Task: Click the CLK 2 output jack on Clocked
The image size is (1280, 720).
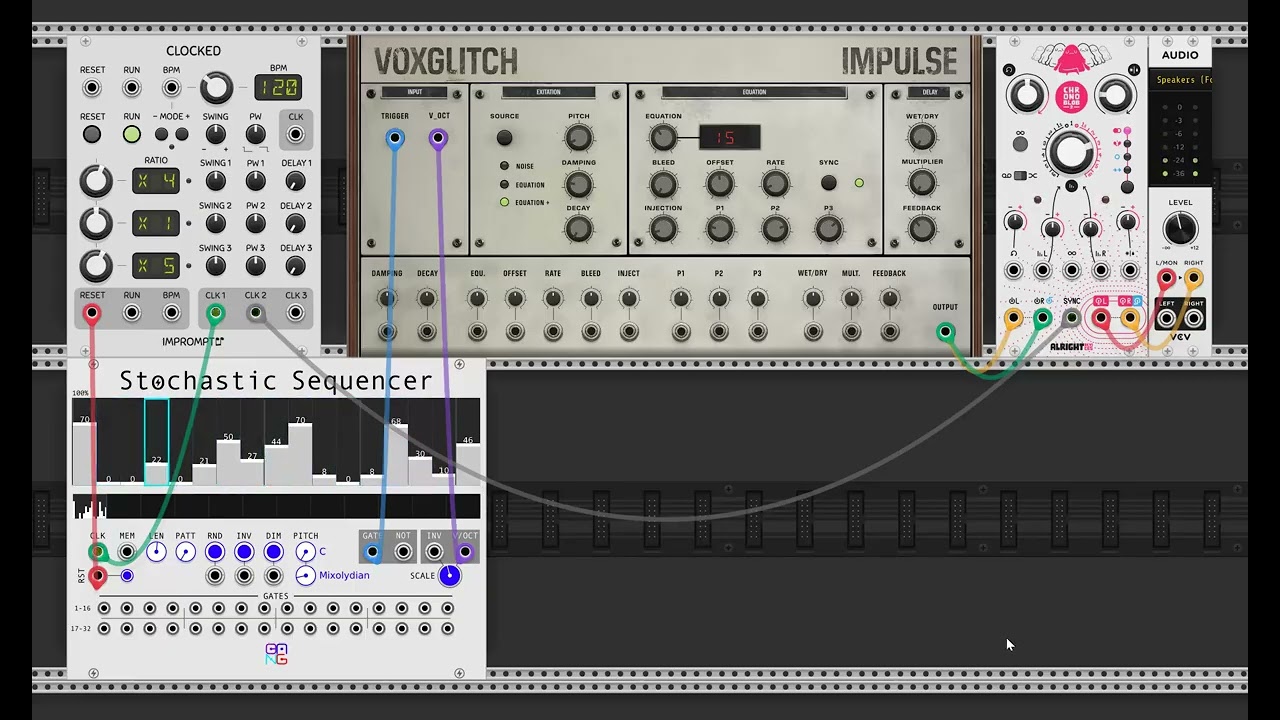Action: pos(256,313)
